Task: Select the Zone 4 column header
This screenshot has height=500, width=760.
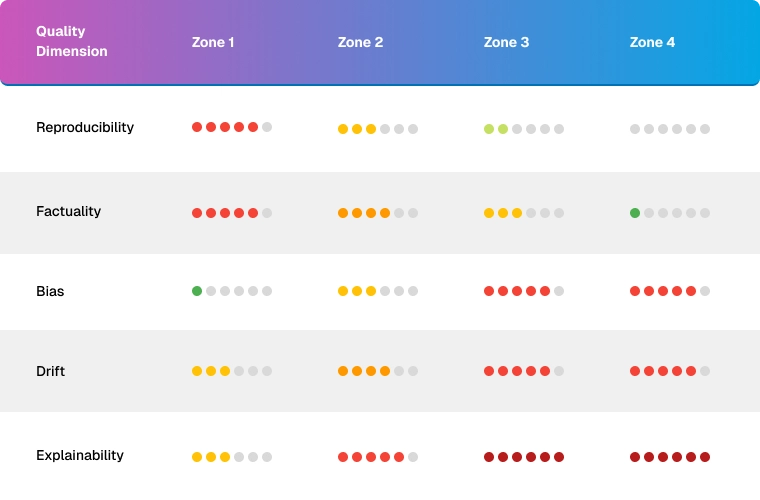Action: pyautogui.click(x=652, y=42)
